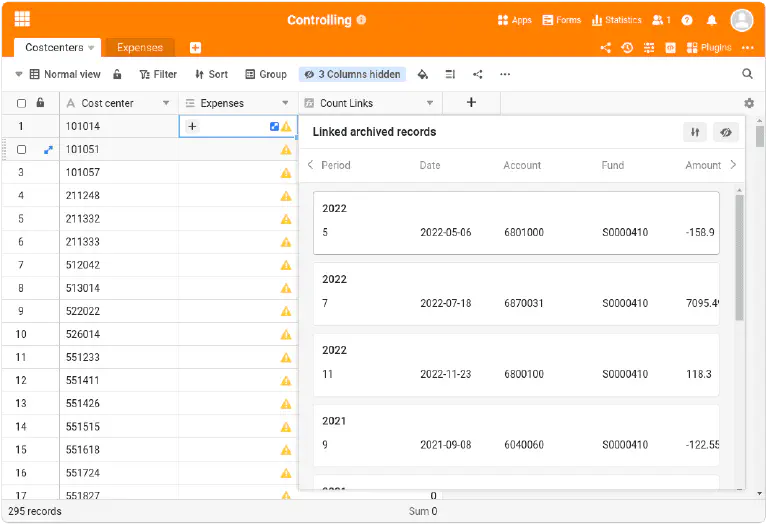
Task: Click the 295 records status text
Action: (35, 511)
